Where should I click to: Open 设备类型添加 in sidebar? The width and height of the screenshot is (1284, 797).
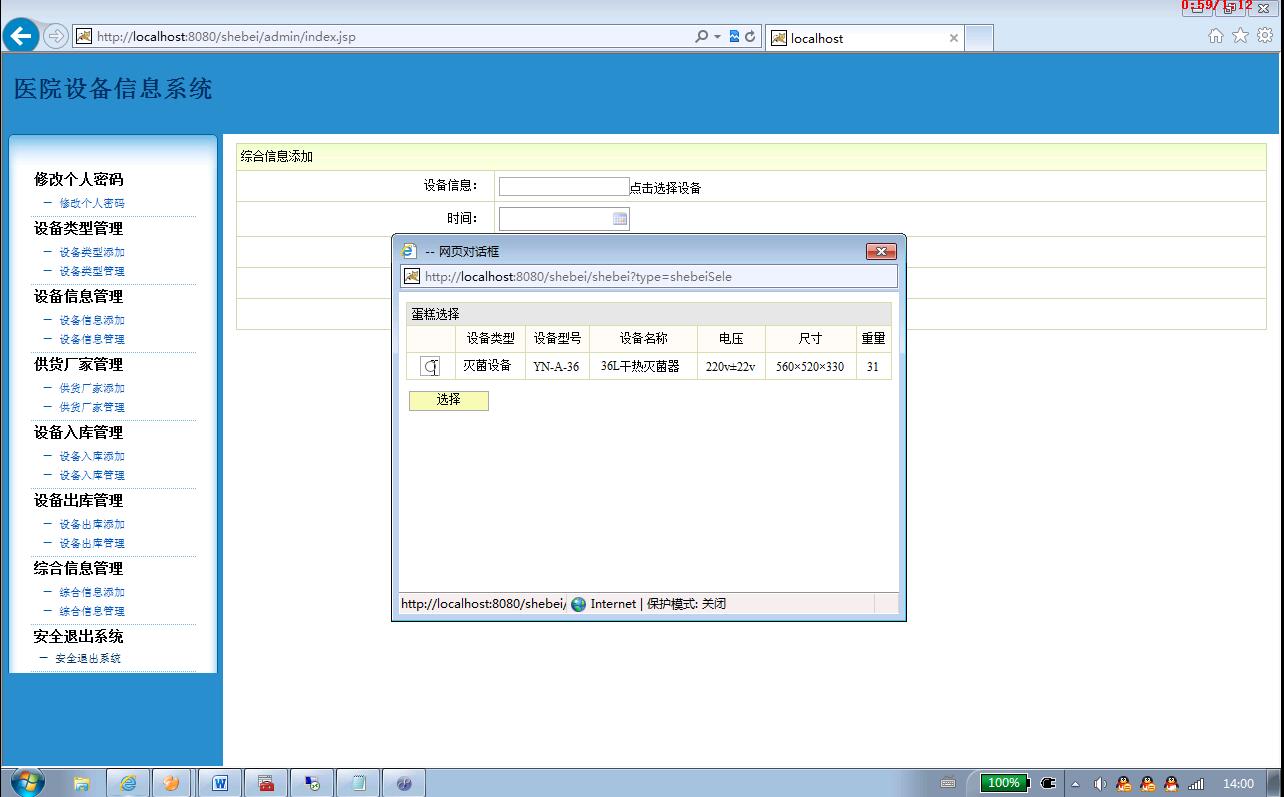tap(92, 252)
